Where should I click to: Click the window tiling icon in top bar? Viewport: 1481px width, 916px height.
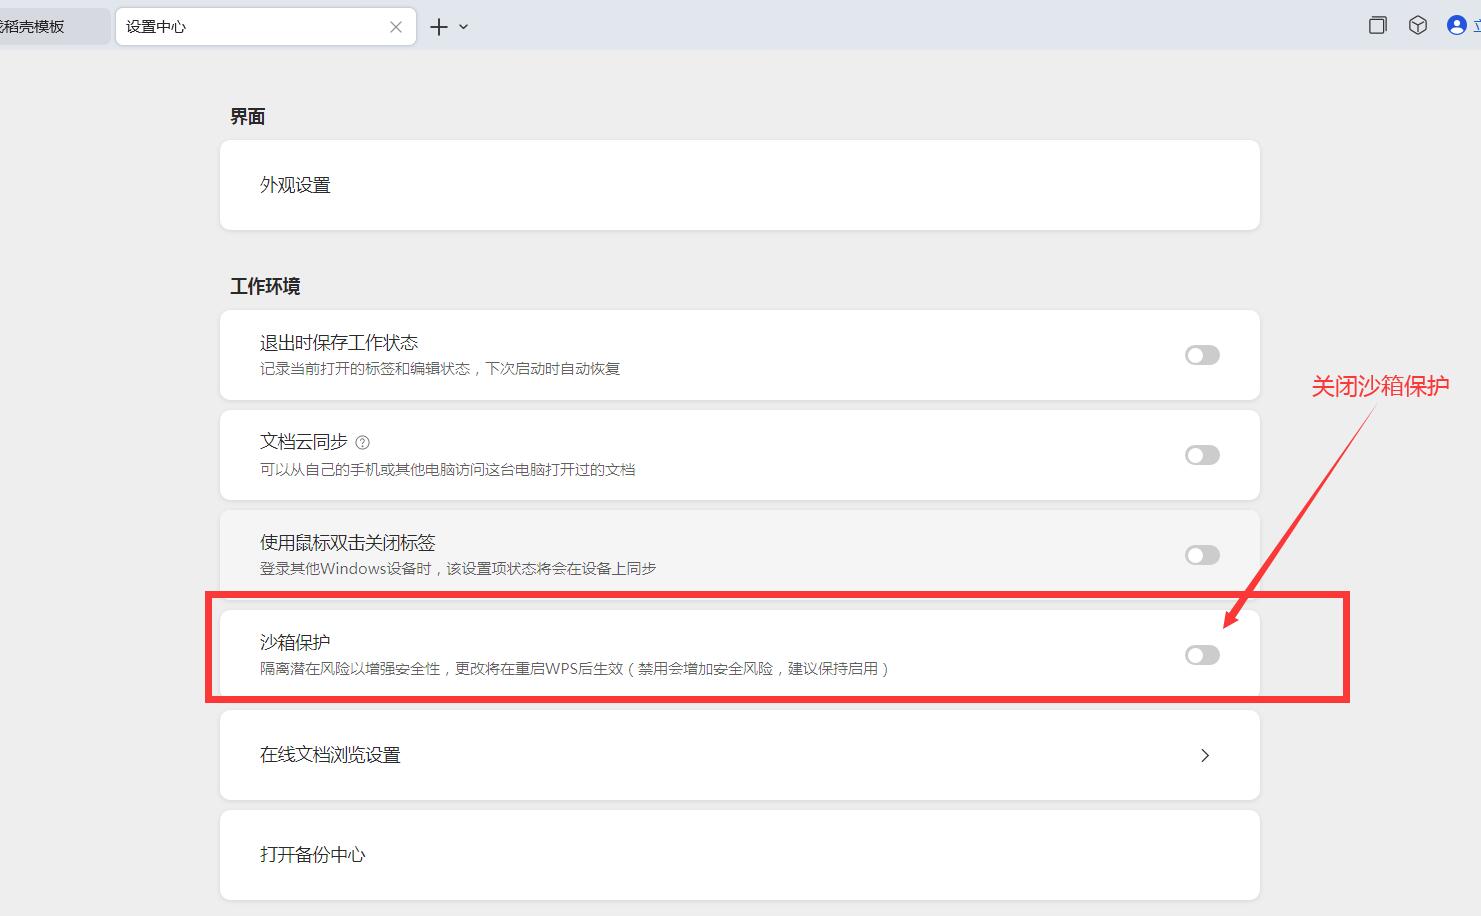pyautogui.click(x=1378, y=26)
